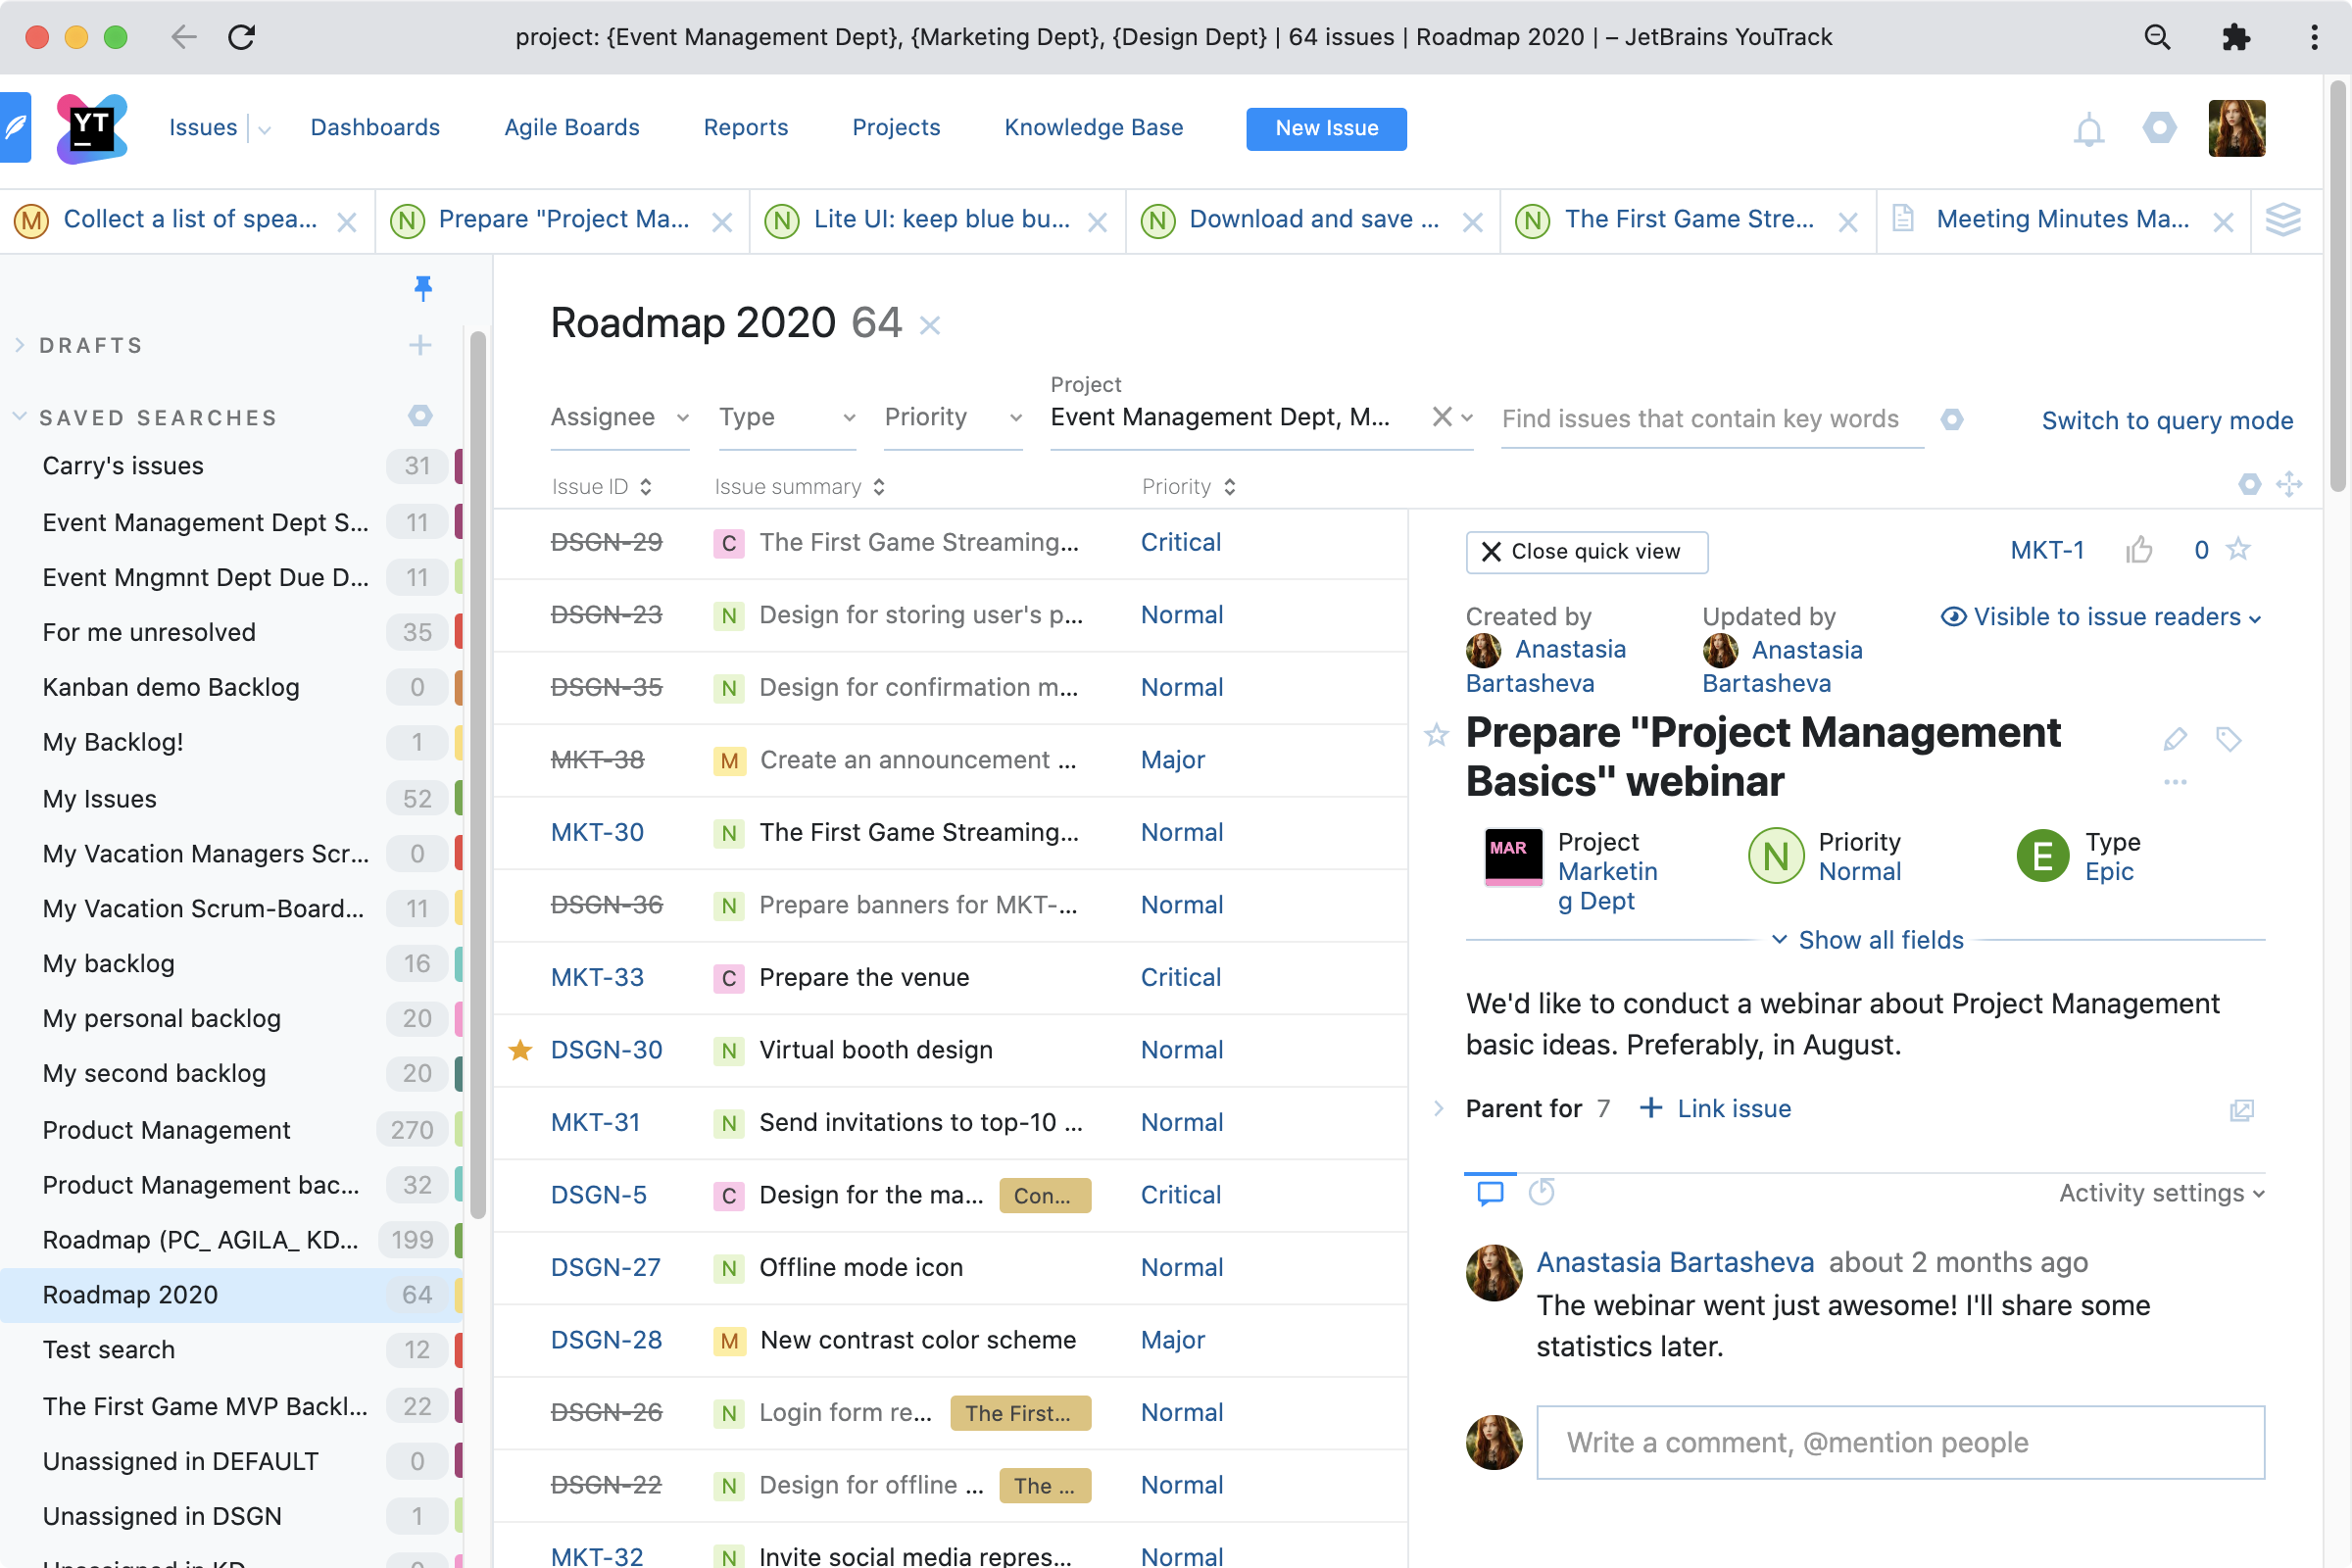This screenshot has height=1568, width=2352.
Task: Click Switch to query mode
Action: tap(2167, 421)
